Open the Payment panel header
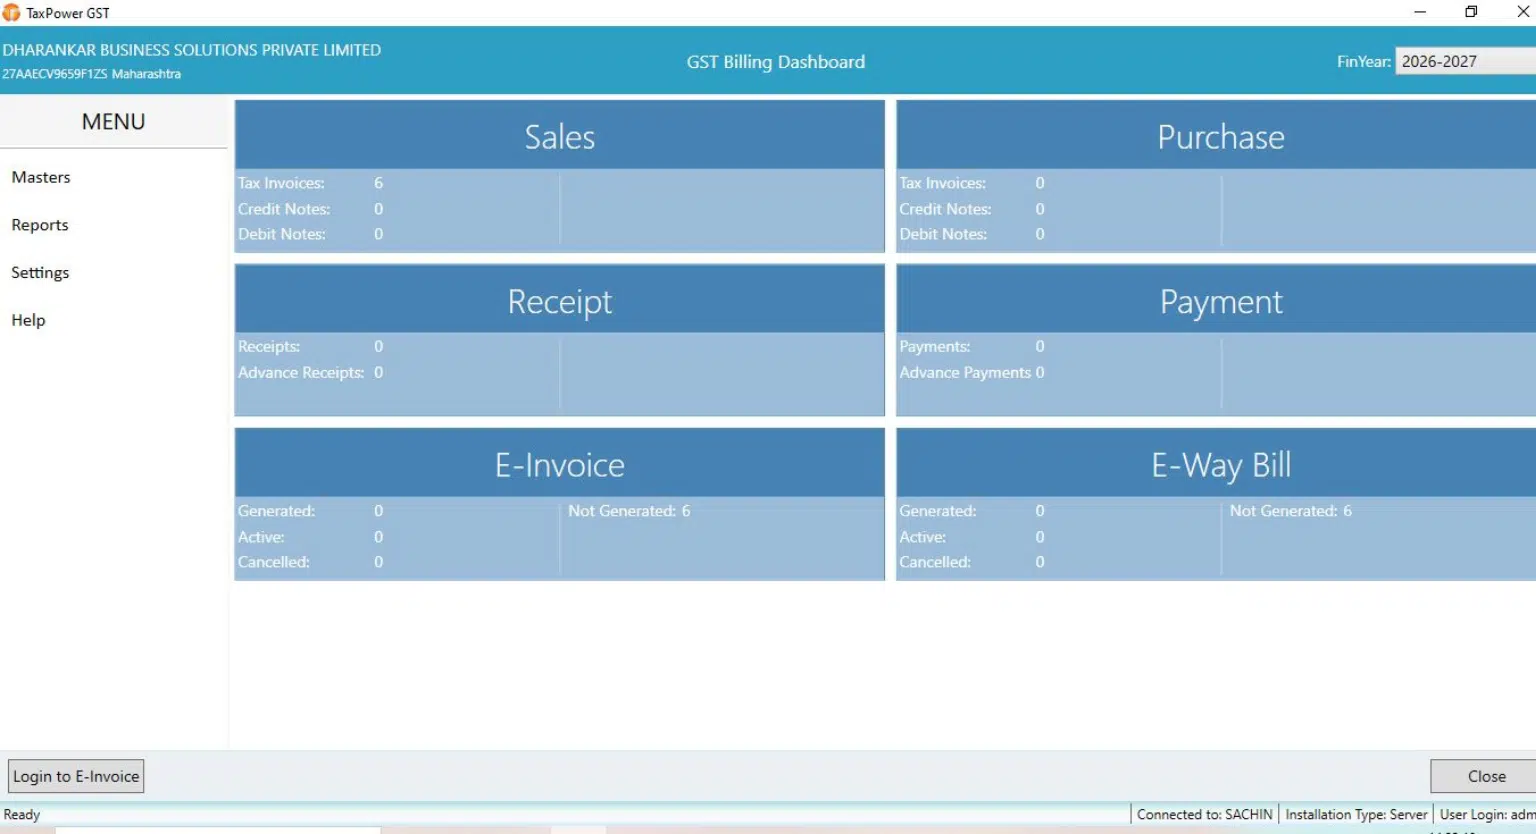Image resolution: width=1536 pixels, height=834 pixels. (x=1216, y=299)
